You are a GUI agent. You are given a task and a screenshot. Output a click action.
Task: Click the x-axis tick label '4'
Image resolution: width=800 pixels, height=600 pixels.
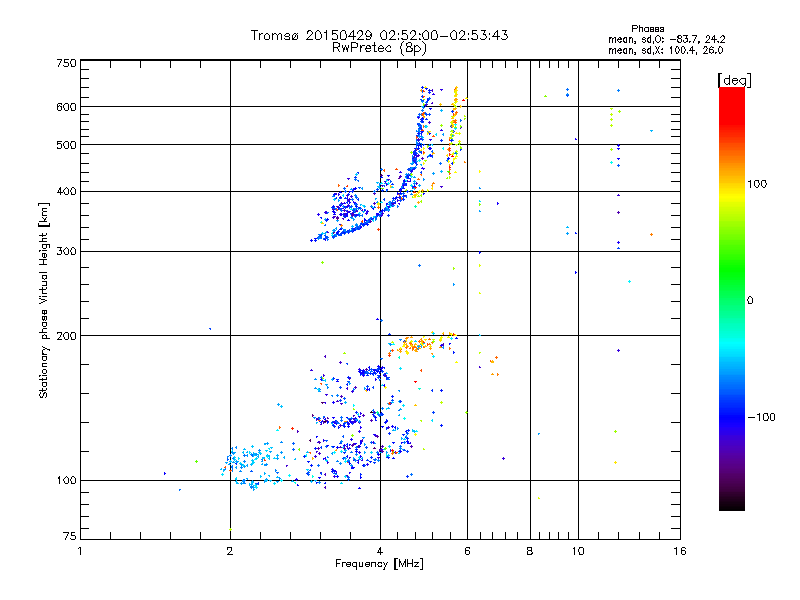pos(380,551)
